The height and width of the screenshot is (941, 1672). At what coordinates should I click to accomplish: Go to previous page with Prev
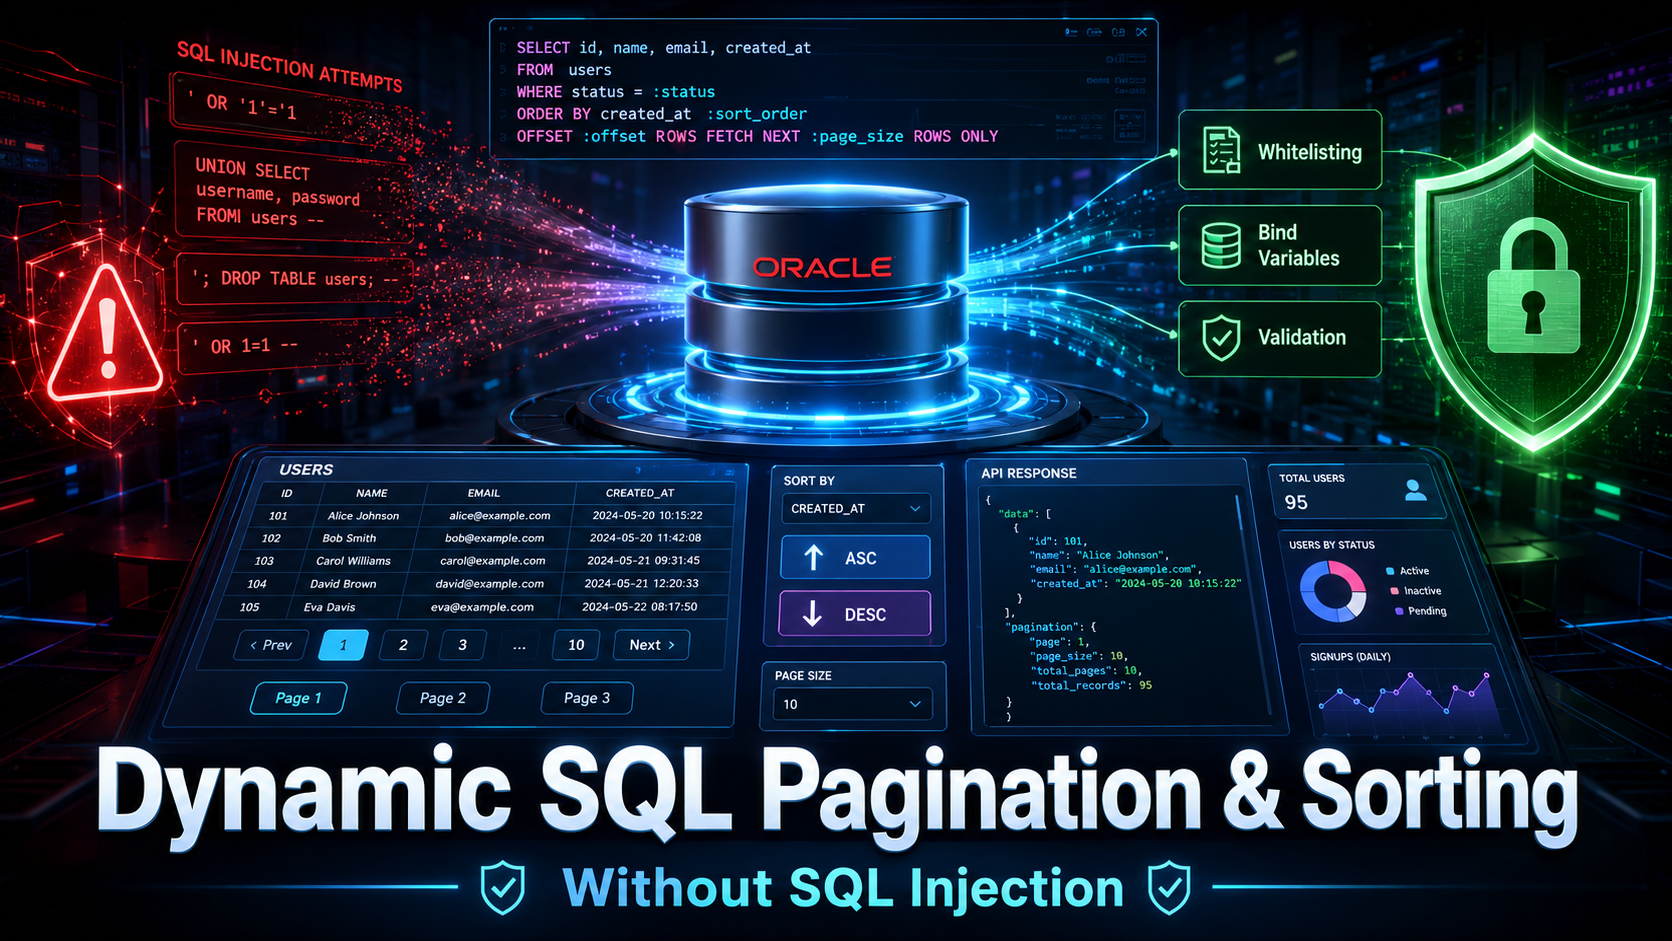click(271, 645)
